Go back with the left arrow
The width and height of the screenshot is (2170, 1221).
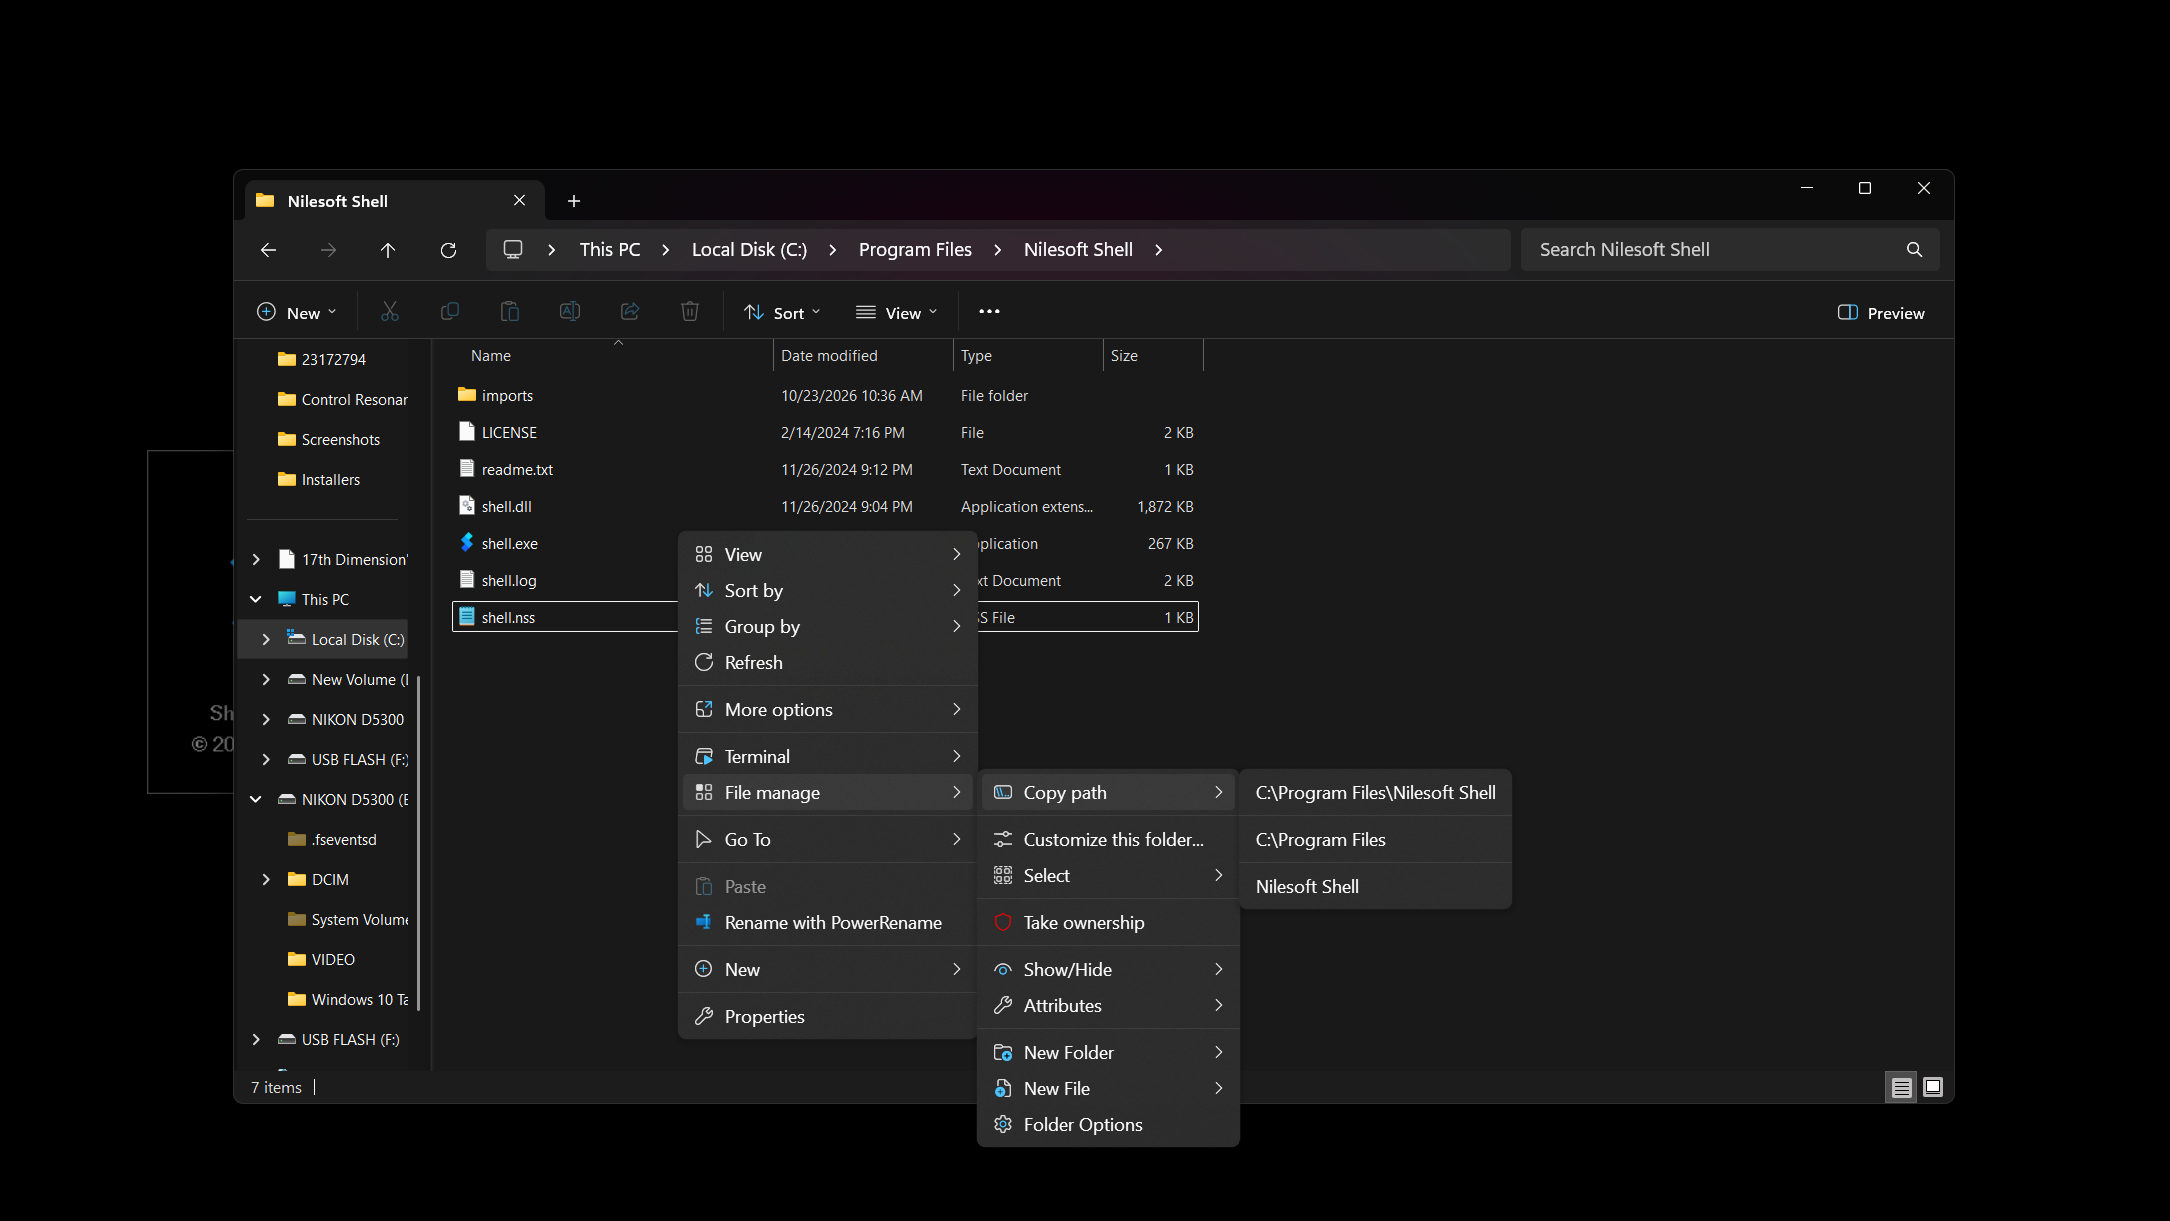(x=268, y=250)
